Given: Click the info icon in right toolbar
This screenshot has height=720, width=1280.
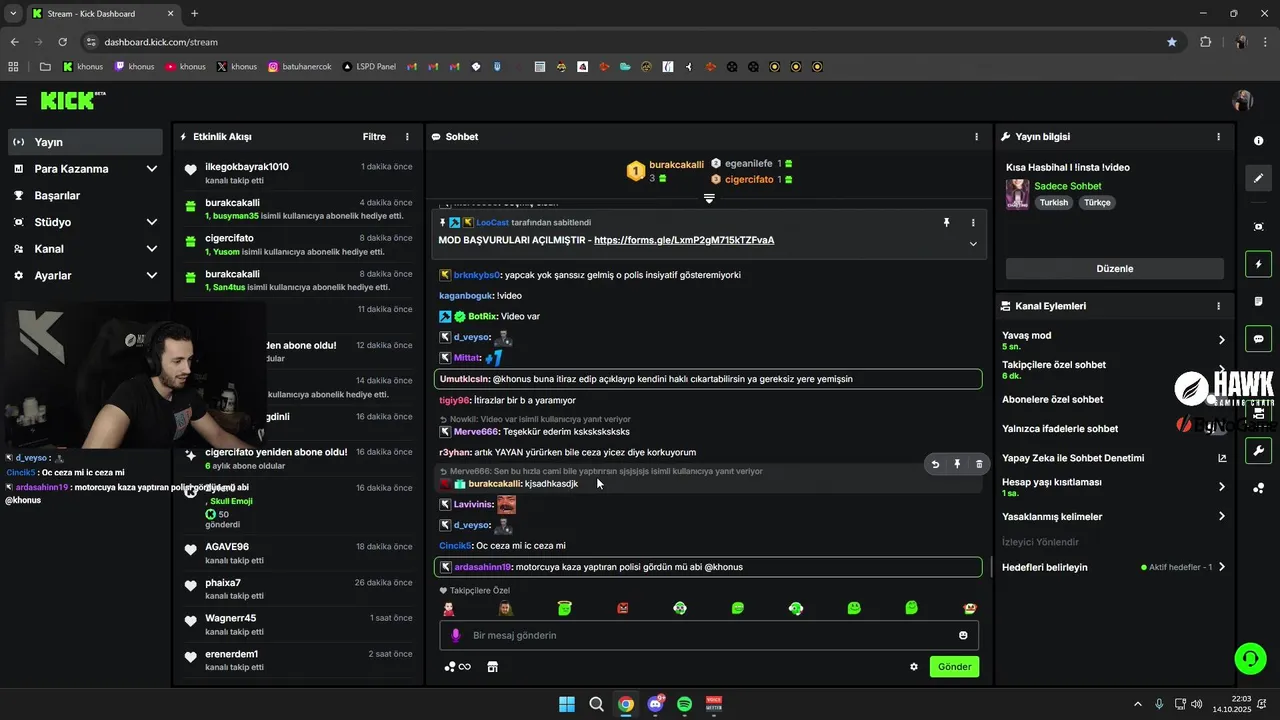Looking at the screenshot, I should pos(1259,141).
